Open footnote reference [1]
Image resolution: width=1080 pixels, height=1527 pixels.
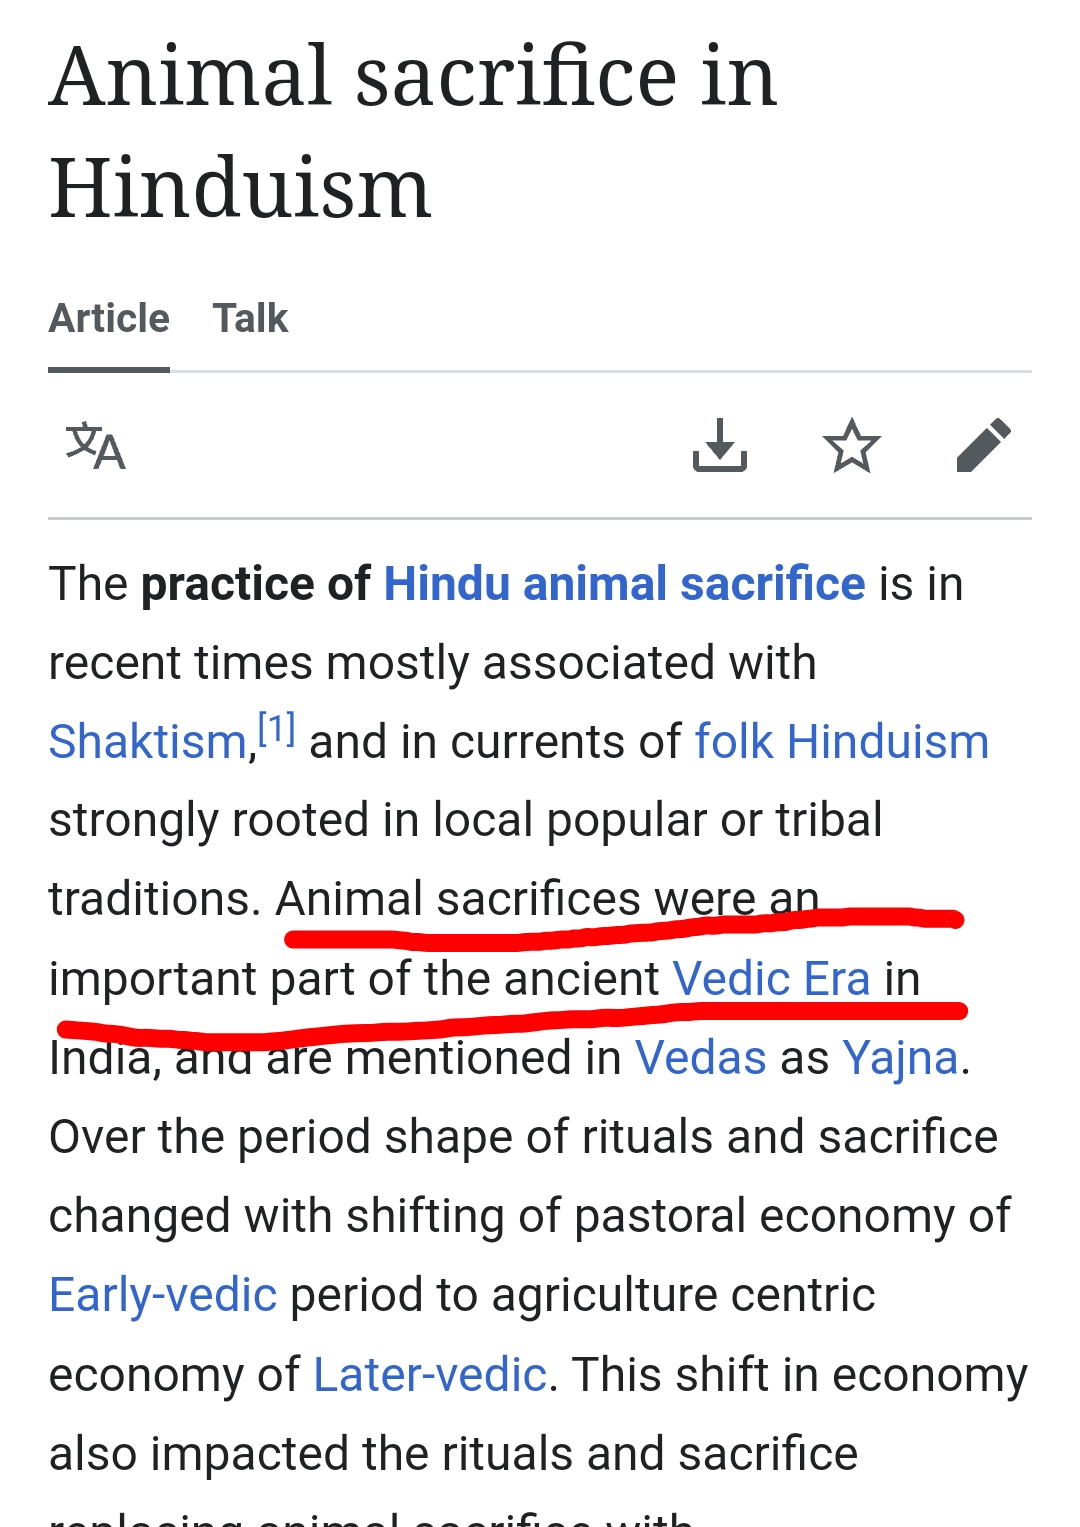[x=277, y=729]
